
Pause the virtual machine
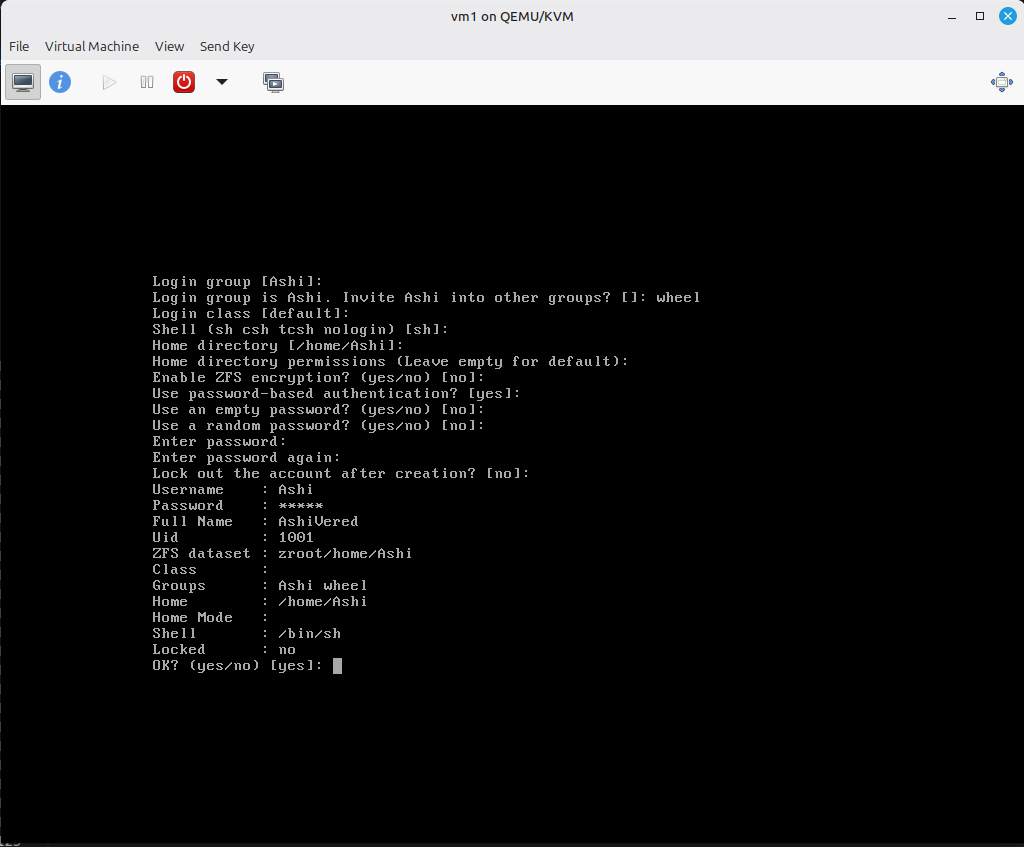tap(147, 82)
